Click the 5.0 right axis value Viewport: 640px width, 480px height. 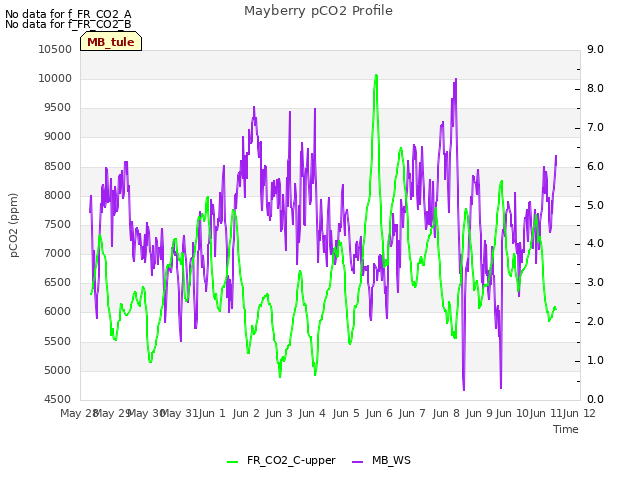click(596, 205)
